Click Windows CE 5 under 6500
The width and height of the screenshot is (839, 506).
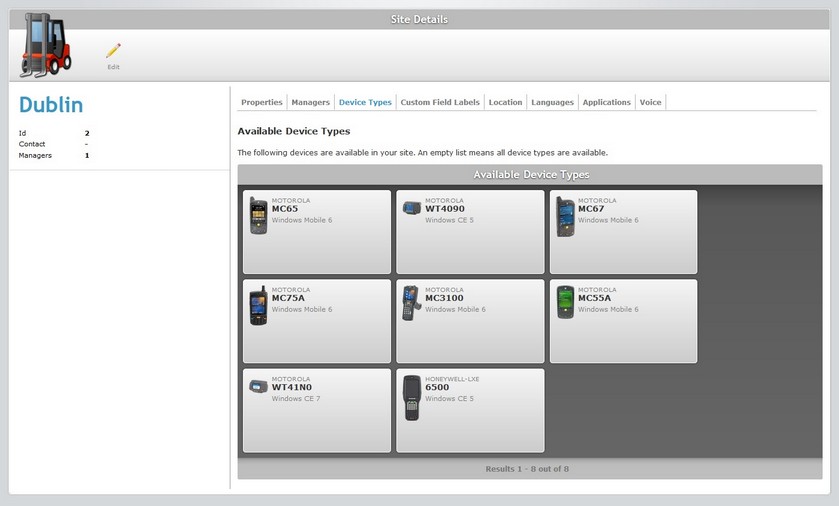(449, 398)
